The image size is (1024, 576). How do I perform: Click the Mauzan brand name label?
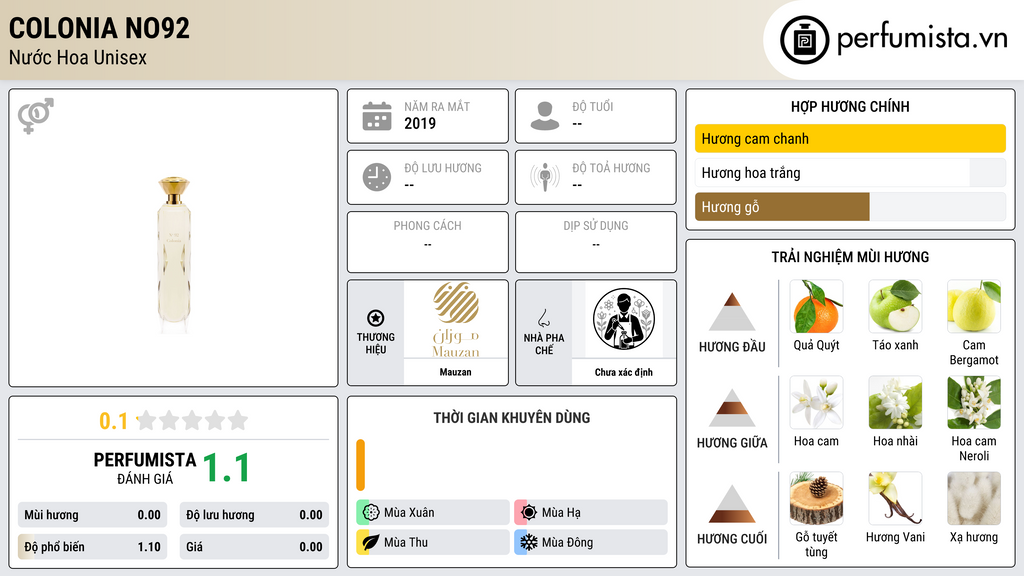(x=455, y=372)
